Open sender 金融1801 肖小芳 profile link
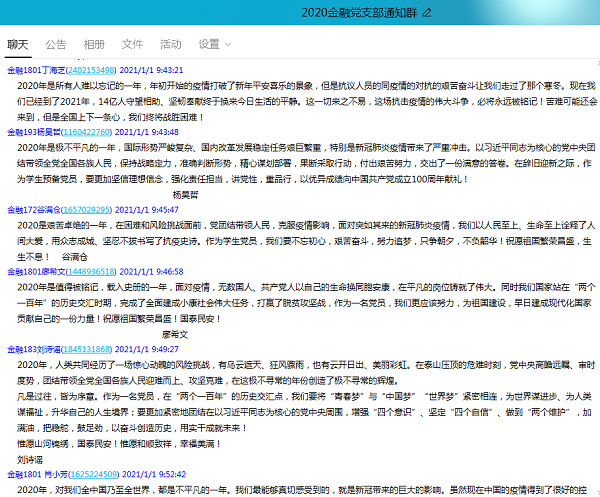Viewport: 600px width, 497px height. 34,474
